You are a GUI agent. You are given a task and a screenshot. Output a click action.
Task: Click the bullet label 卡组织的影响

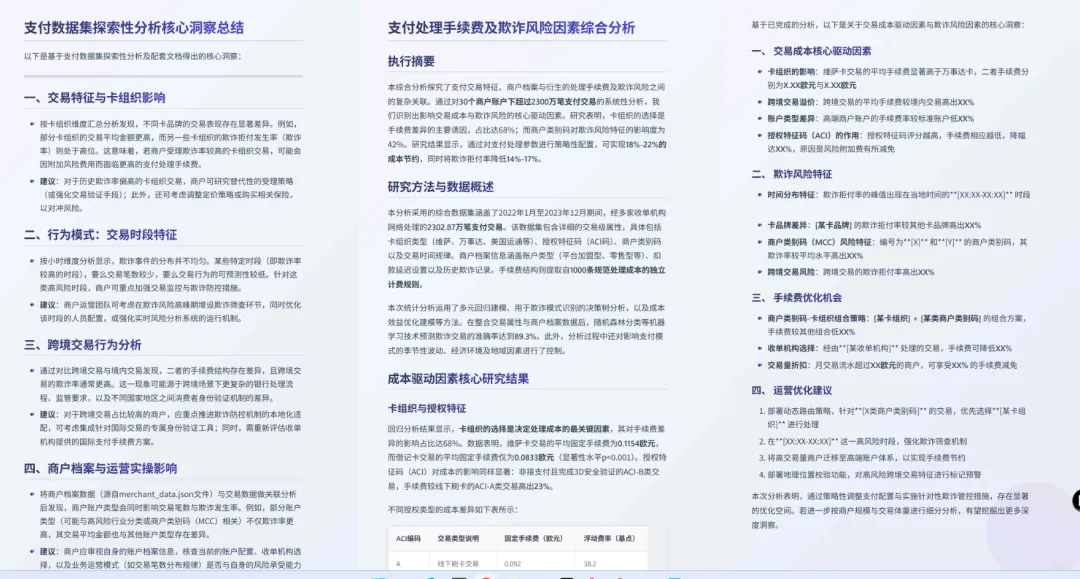[791, 72]
